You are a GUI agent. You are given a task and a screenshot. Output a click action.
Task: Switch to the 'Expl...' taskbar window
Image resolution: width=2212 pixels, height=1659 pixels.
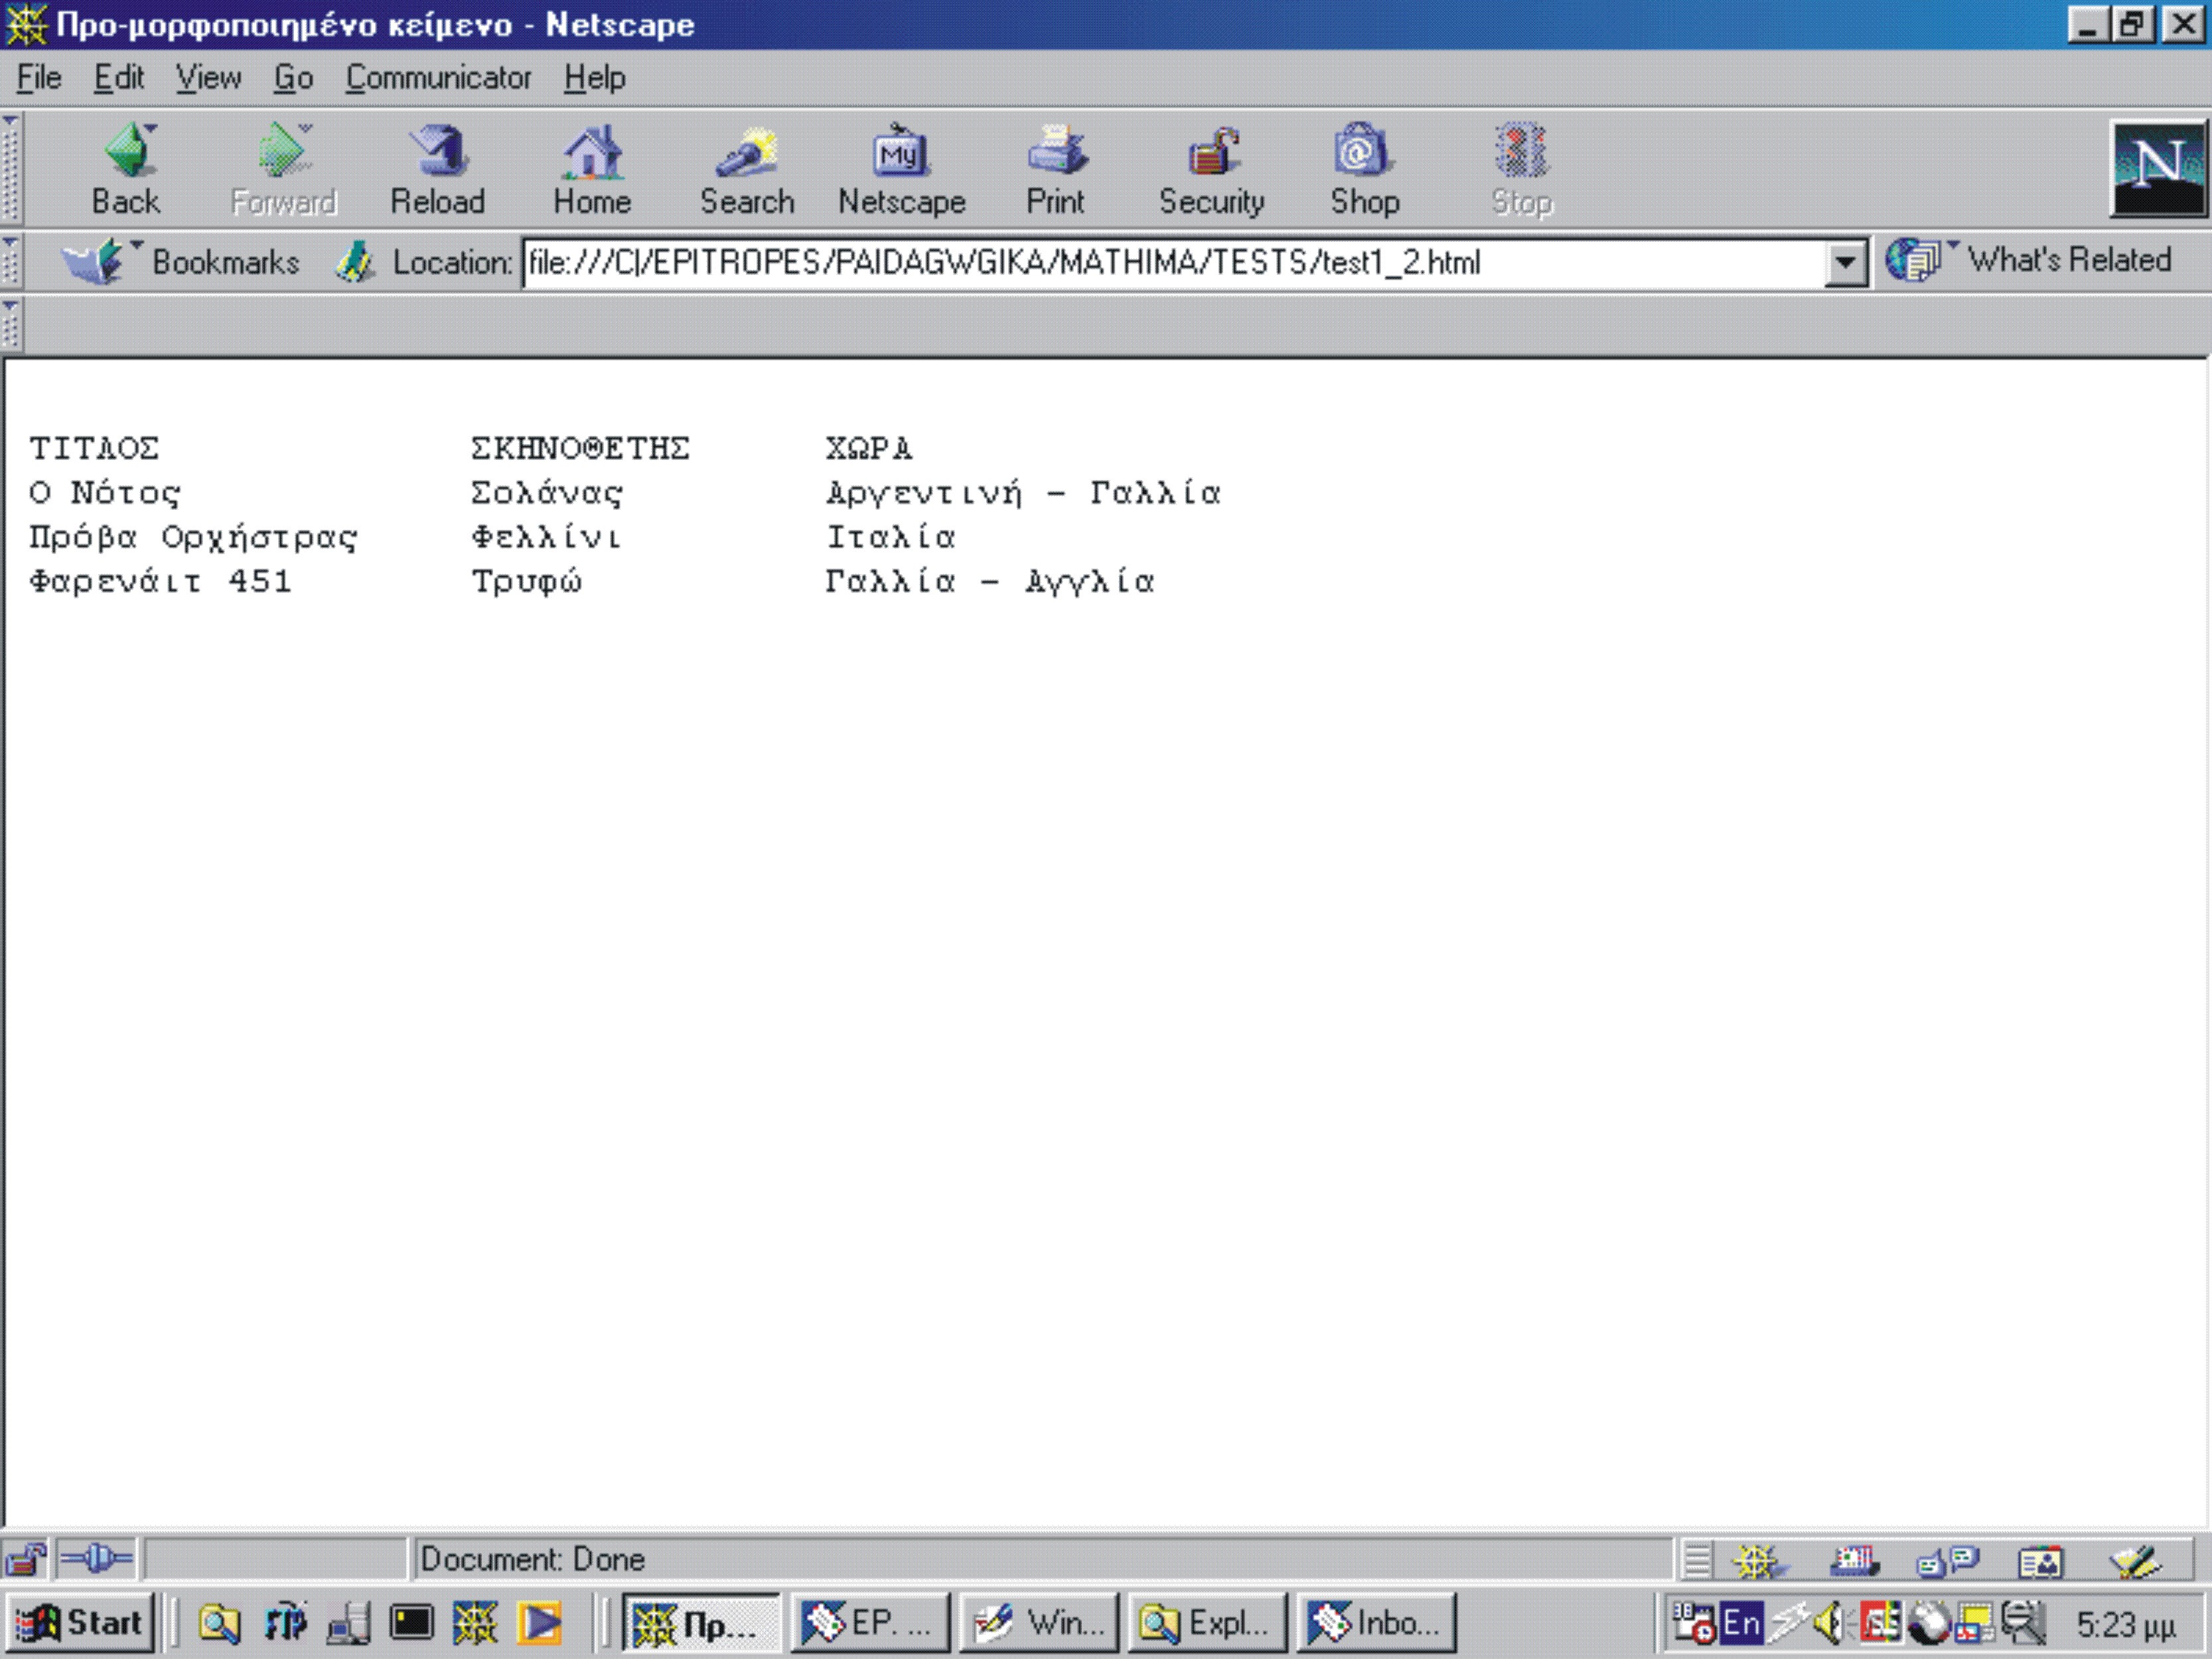tap(1207, 1623)
